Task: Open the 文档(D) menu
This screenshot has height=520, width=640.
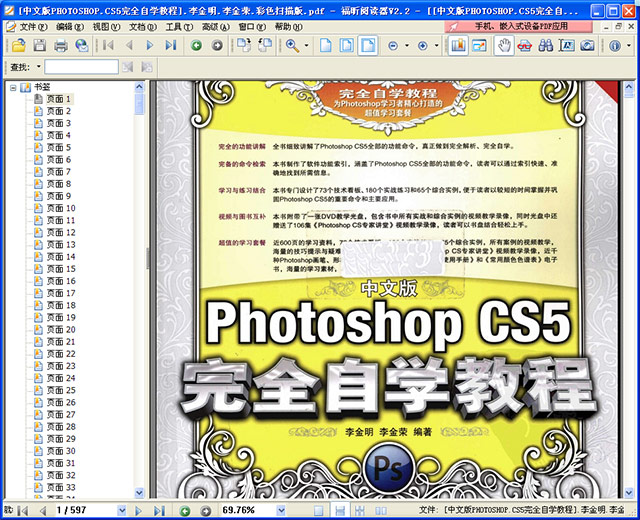Action: click(143, 27)
